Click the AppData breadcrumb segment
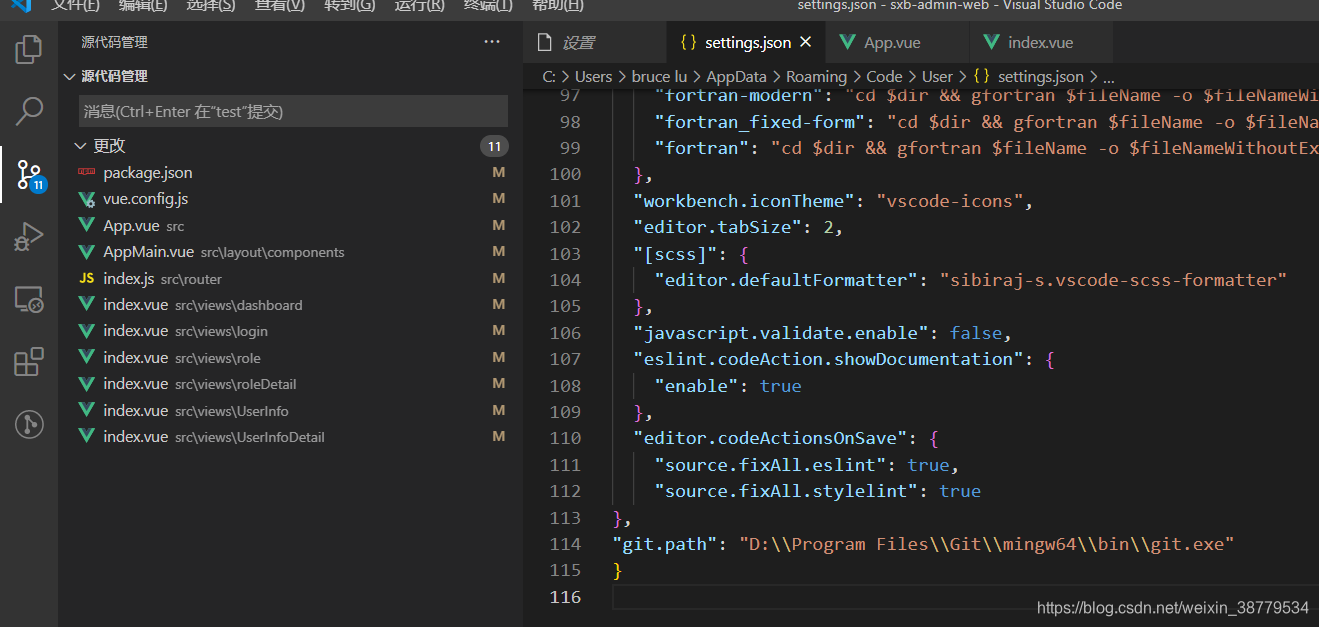 coord(736,76)
